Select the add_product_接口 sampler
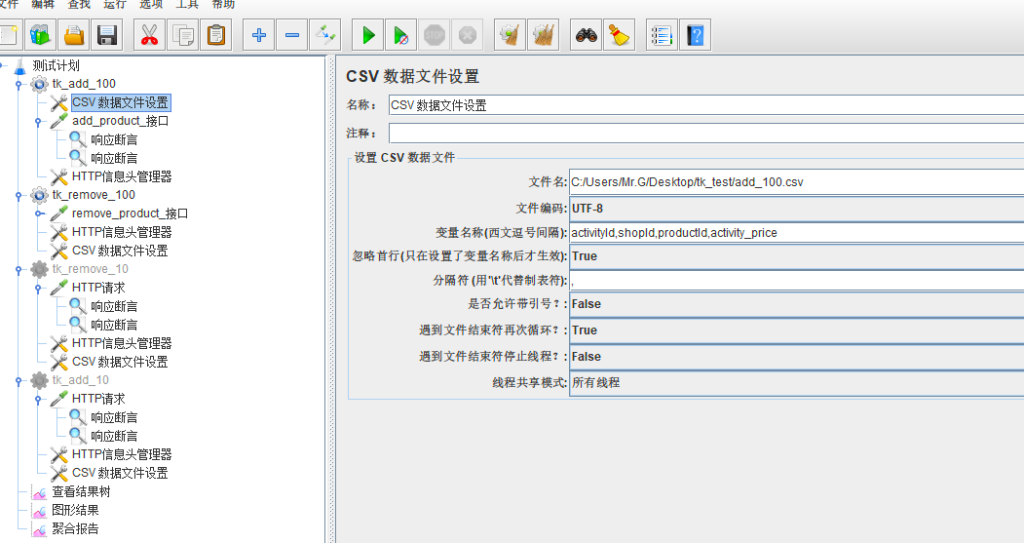The height and width of the screenshot is (543, 1024). pos(120,121)
